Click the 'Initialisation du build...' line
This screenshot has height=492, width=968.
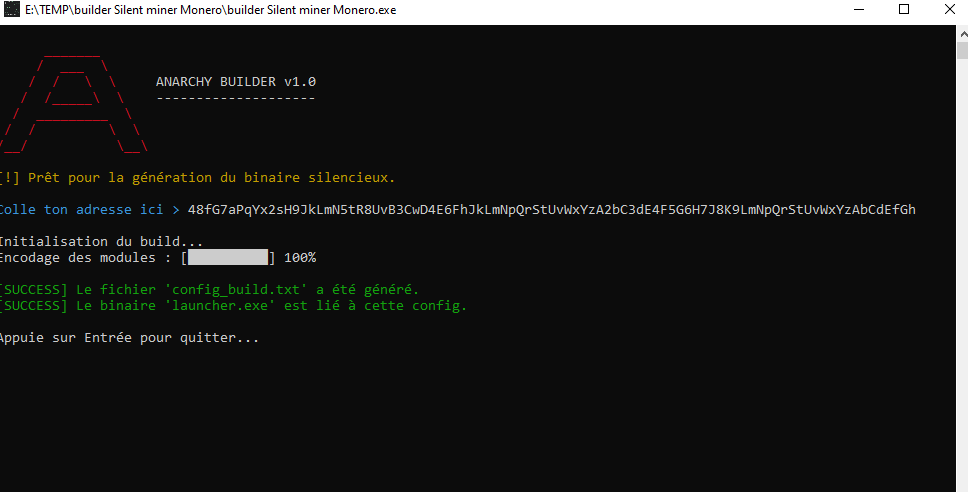tap(101, 241)
